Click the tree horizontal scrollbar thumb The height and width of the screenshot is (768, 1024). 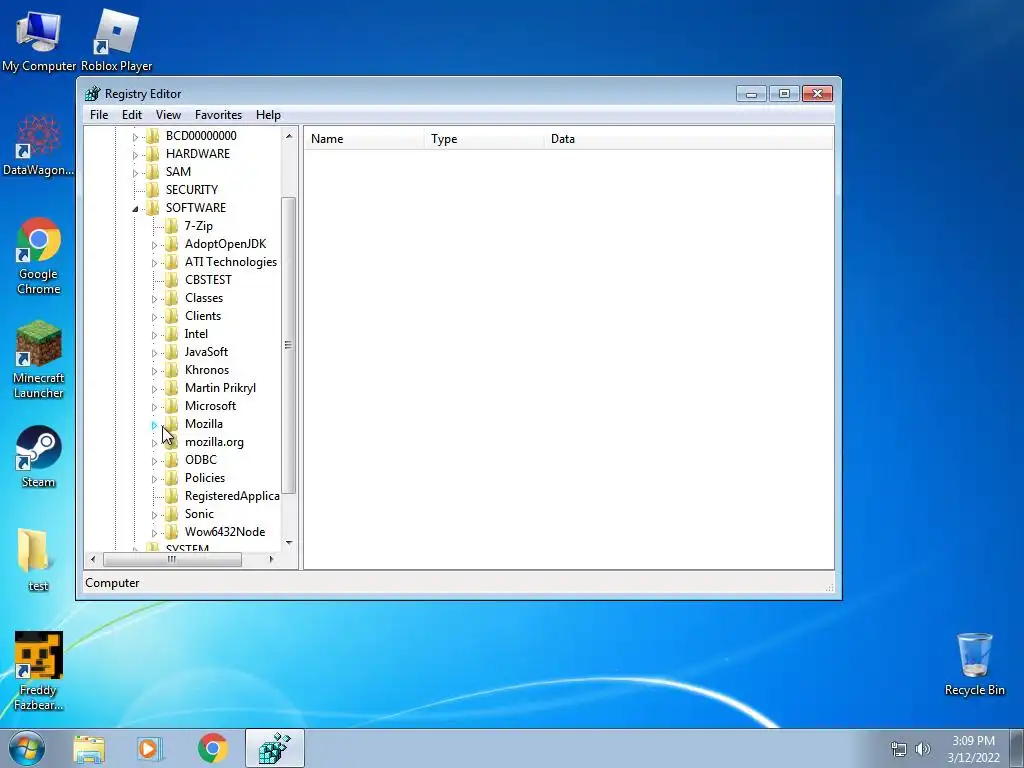tap(172, 559)
